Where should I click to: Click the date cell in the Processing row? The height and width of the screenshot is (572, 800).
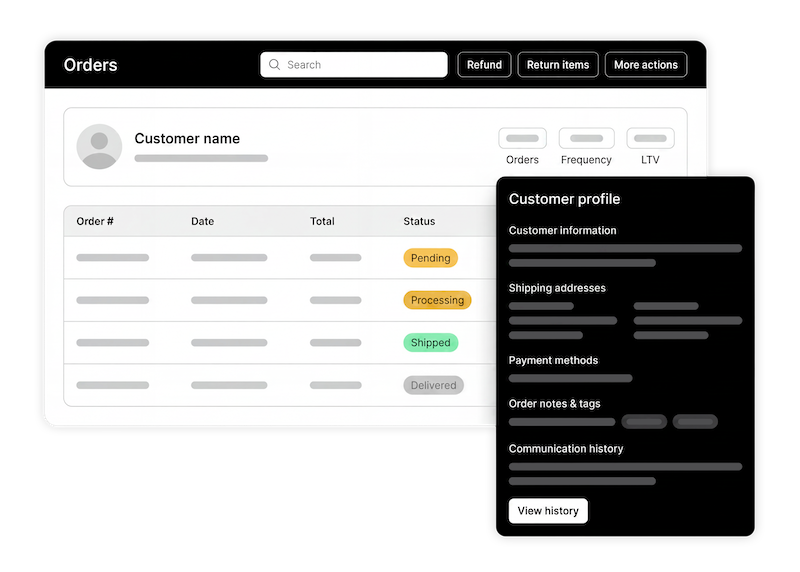(229, 300)
